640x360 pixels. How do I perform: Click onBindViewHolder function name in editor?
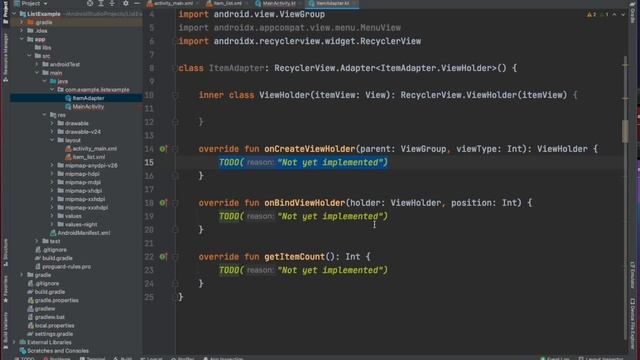(304, 203)
